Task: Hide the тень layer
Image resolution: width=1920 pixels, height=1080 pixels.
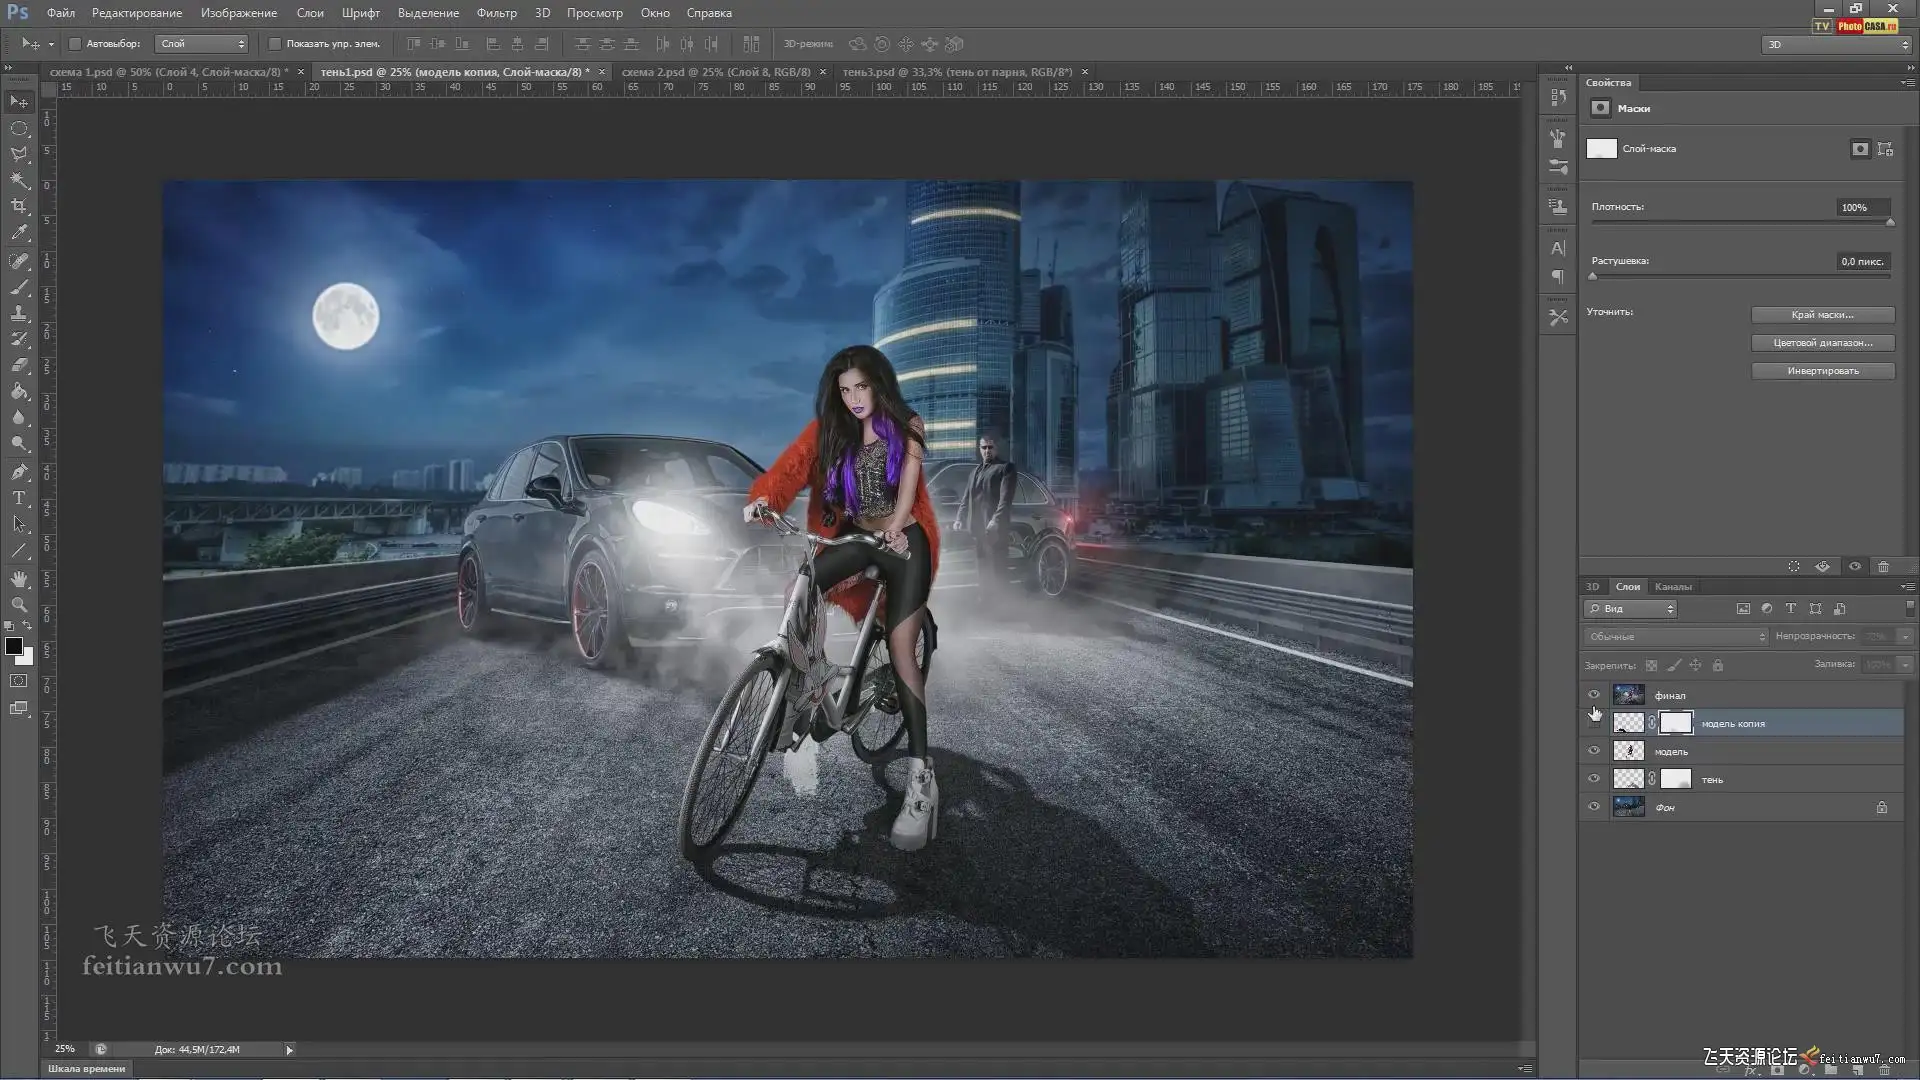Action: (1594, 779)
